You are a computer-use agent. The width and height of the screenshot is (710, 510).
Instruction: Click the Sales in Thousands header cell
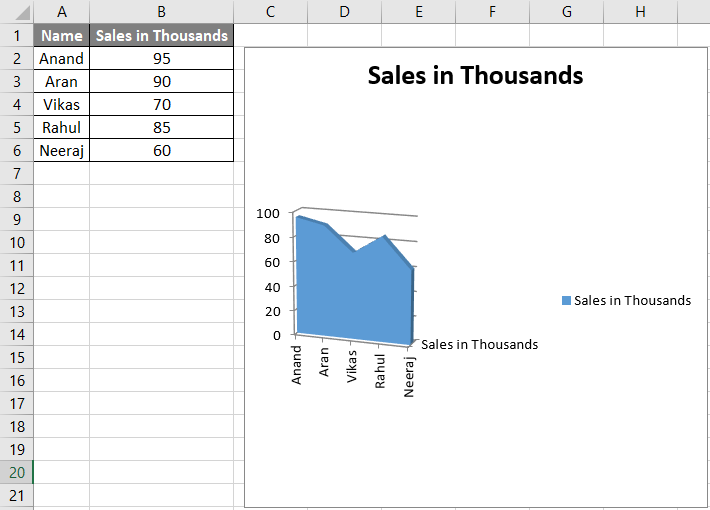(161, 35)
